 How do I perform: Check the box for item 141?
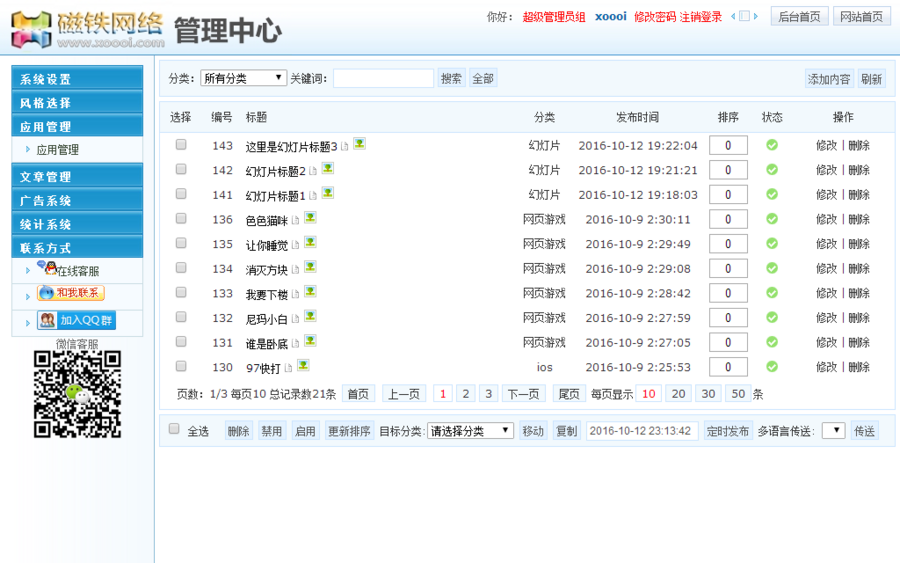tap(181, 193)
